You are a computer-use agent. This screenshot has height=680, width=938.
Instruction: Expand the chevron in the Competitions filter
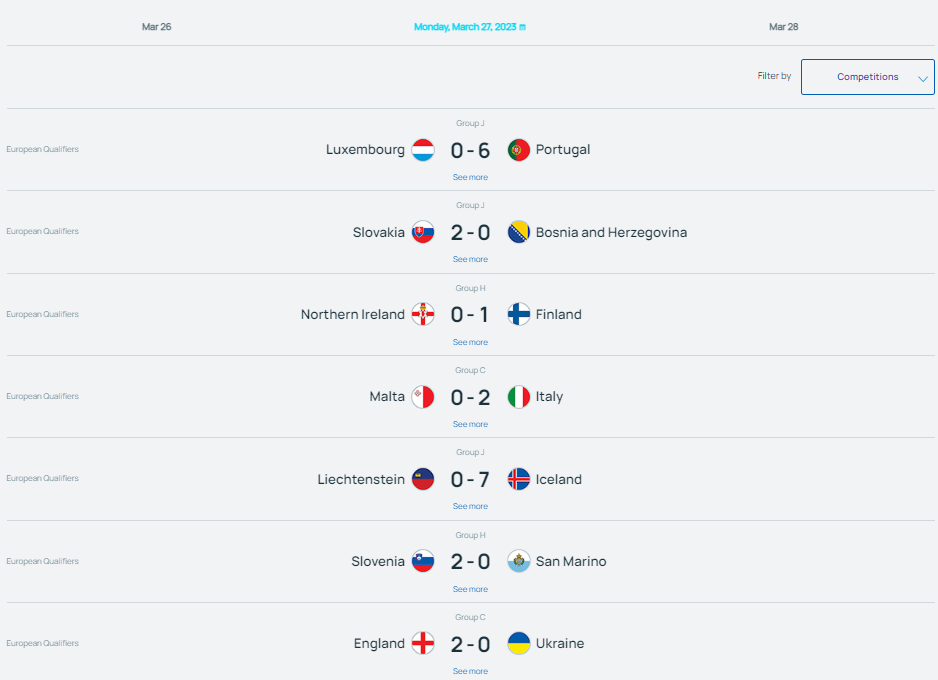click(x=922, y=78)
